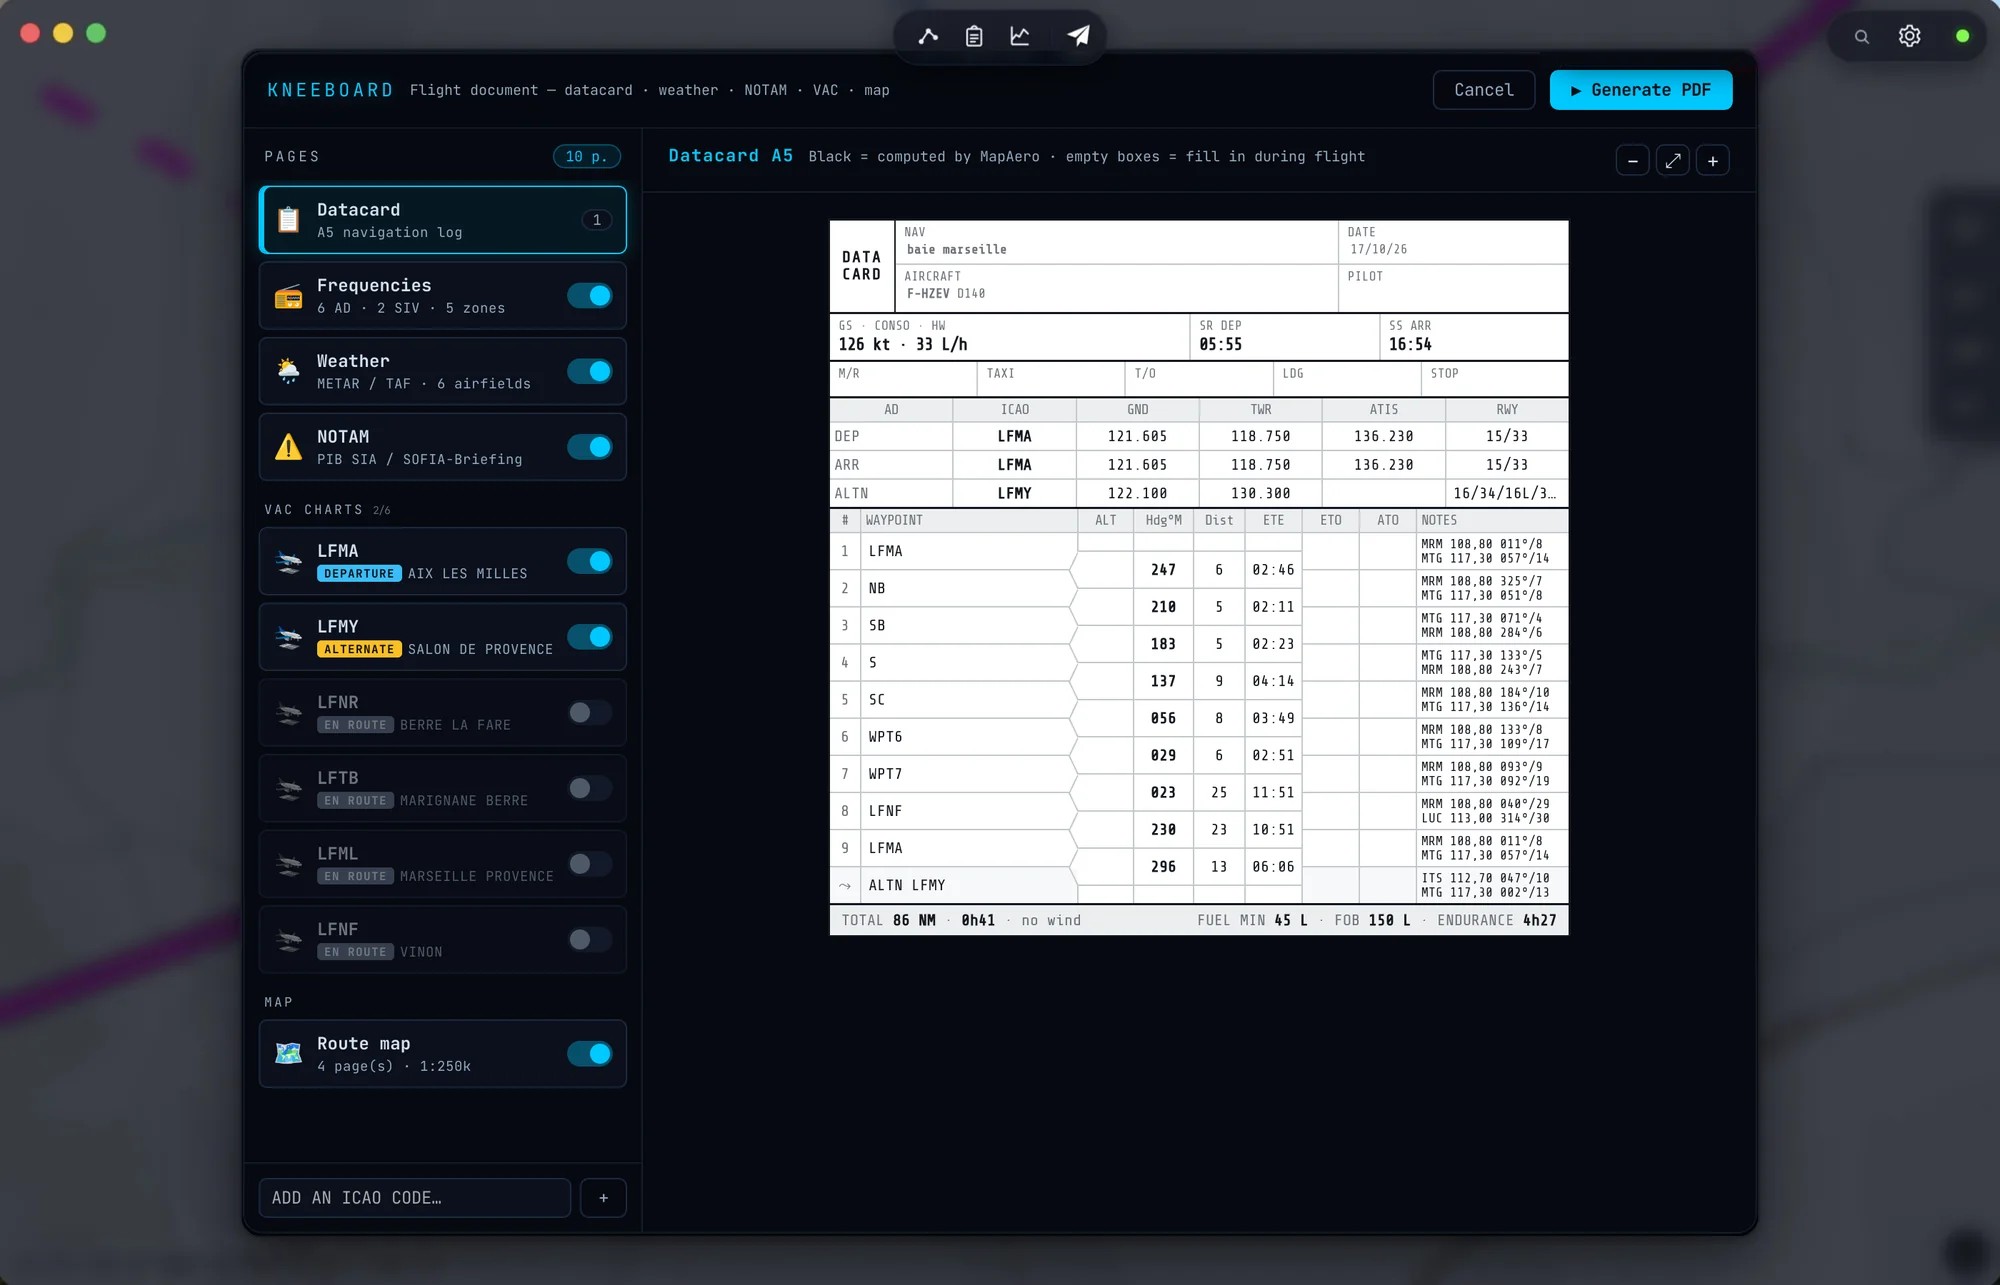Click the paper plane icon in top toolbar
Screen dimensions: 2000x1285
(1078, 36)
